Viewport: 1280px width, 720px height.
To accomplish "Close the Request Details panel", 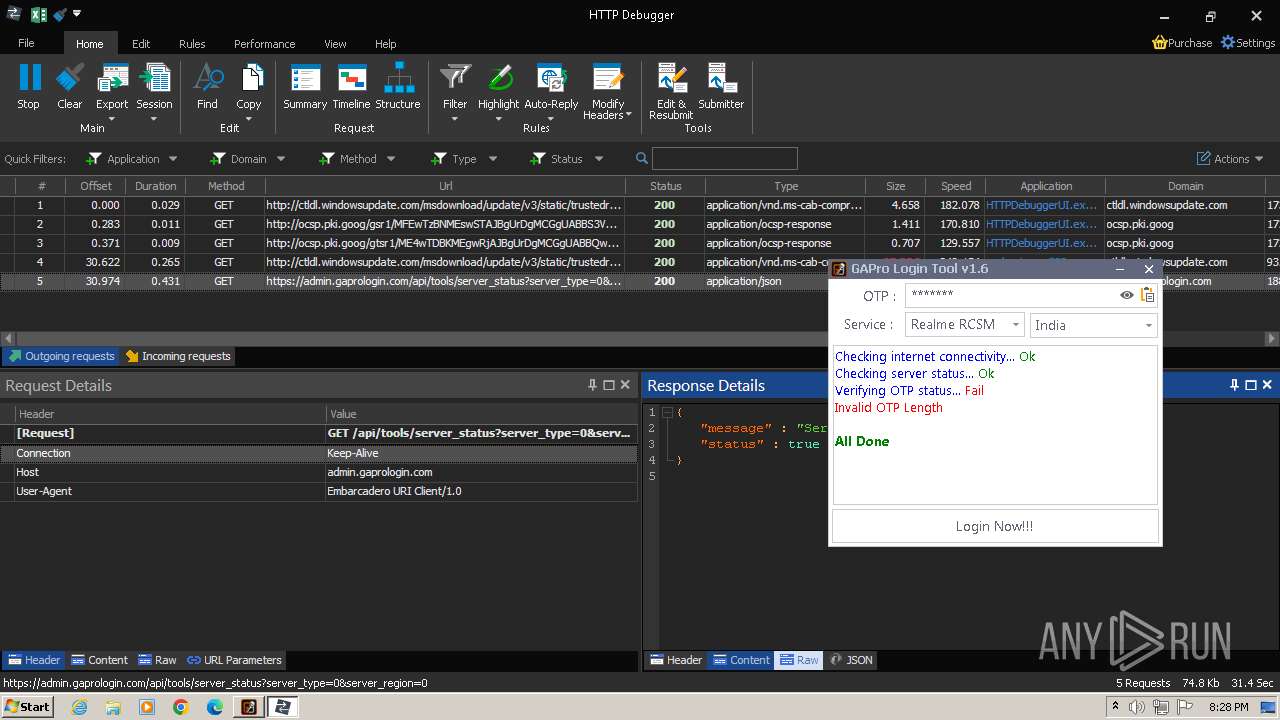I will point(625,385).
